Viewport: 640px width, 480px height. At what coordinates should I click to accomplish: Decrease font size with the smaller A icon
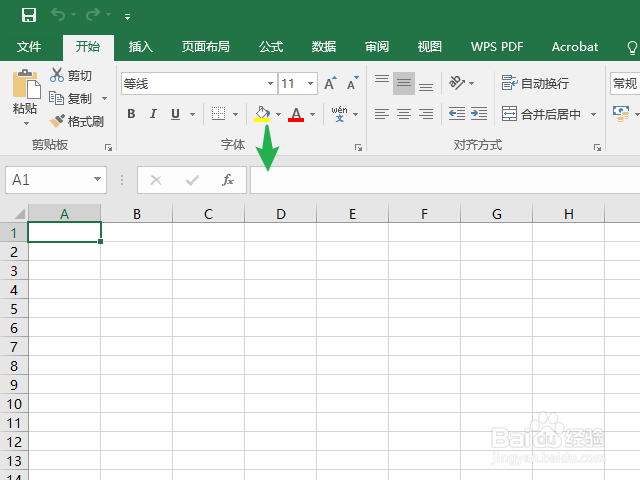coord(353,83)
